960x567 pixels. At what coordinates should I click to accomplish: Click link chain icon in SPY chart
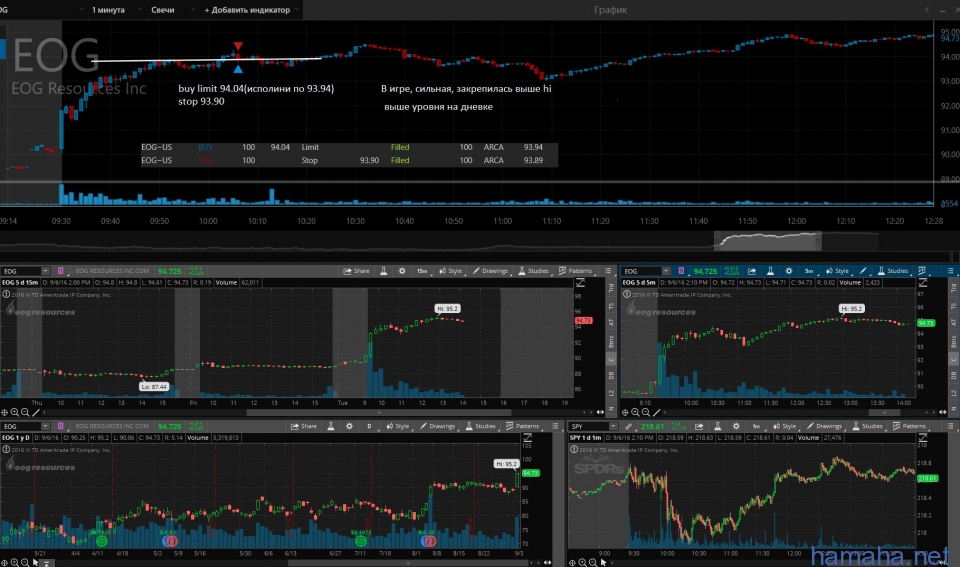(x=628, y=426)
